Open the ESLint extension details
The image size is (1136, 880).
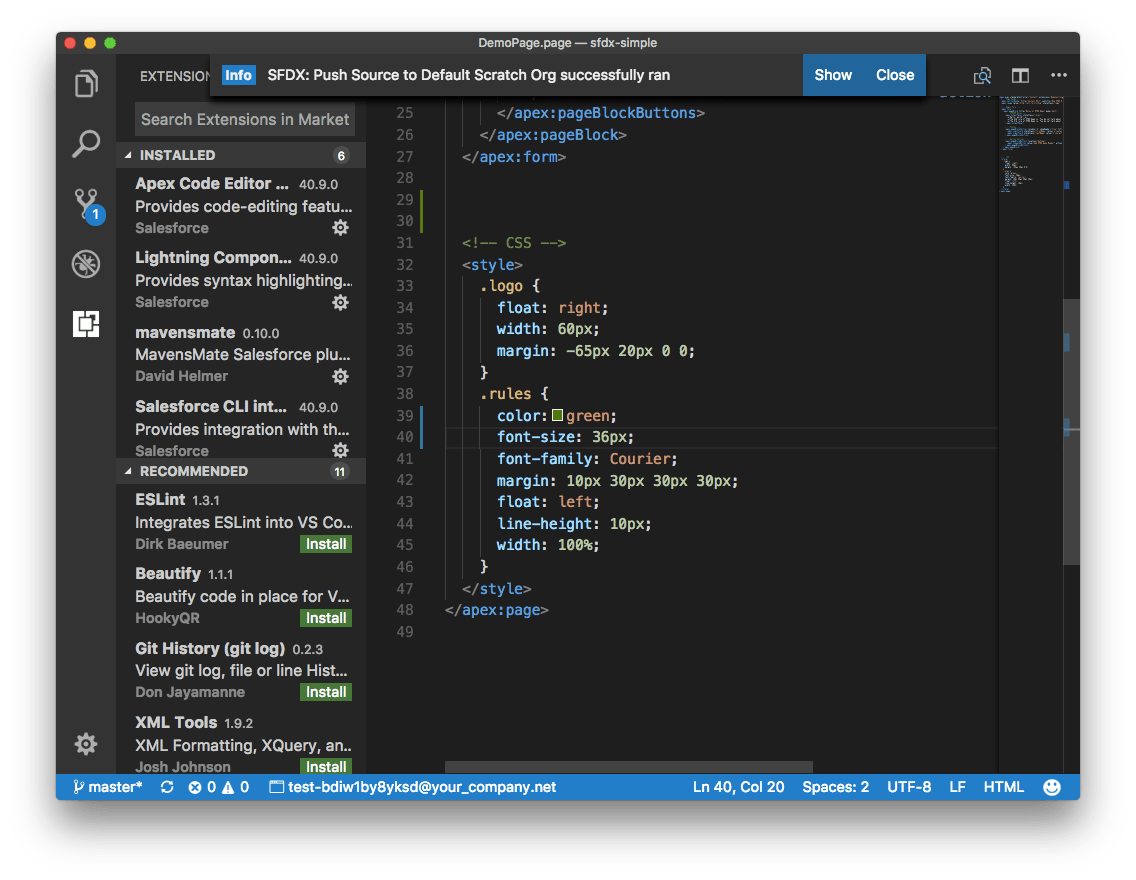pos(242,521)
